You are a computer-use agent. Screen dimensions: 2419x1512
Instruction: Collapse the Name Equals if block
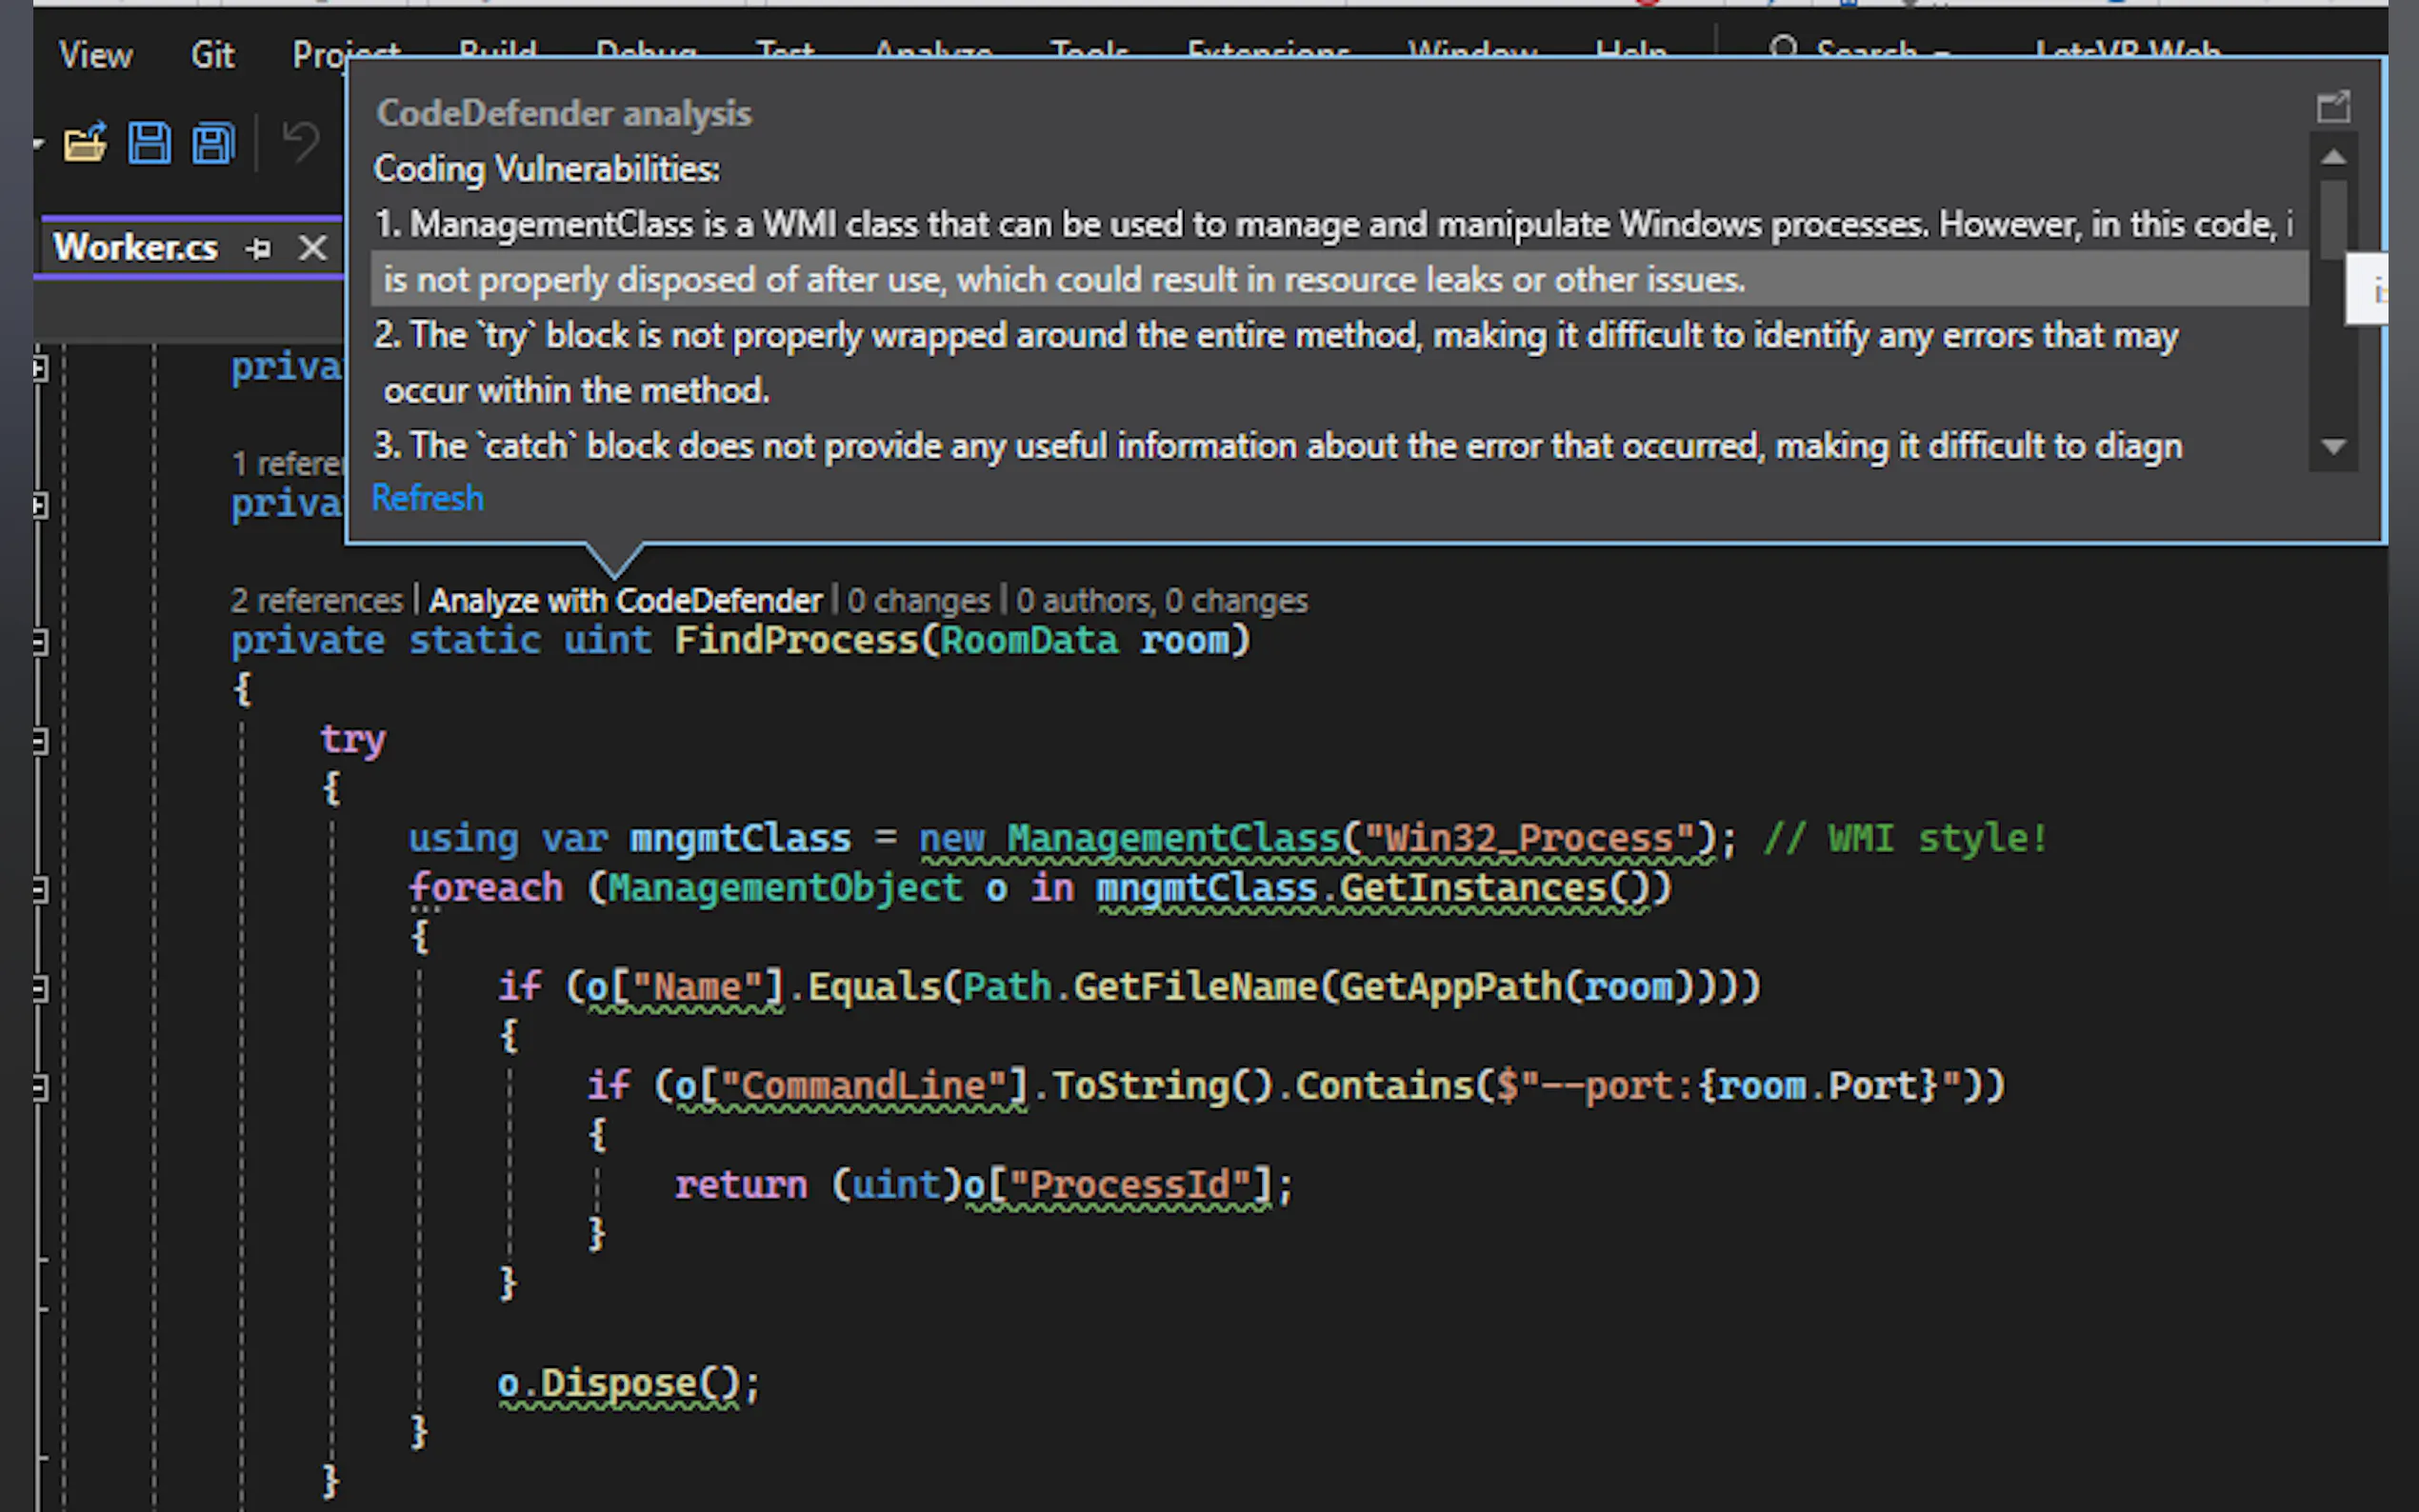pos(40,989)
